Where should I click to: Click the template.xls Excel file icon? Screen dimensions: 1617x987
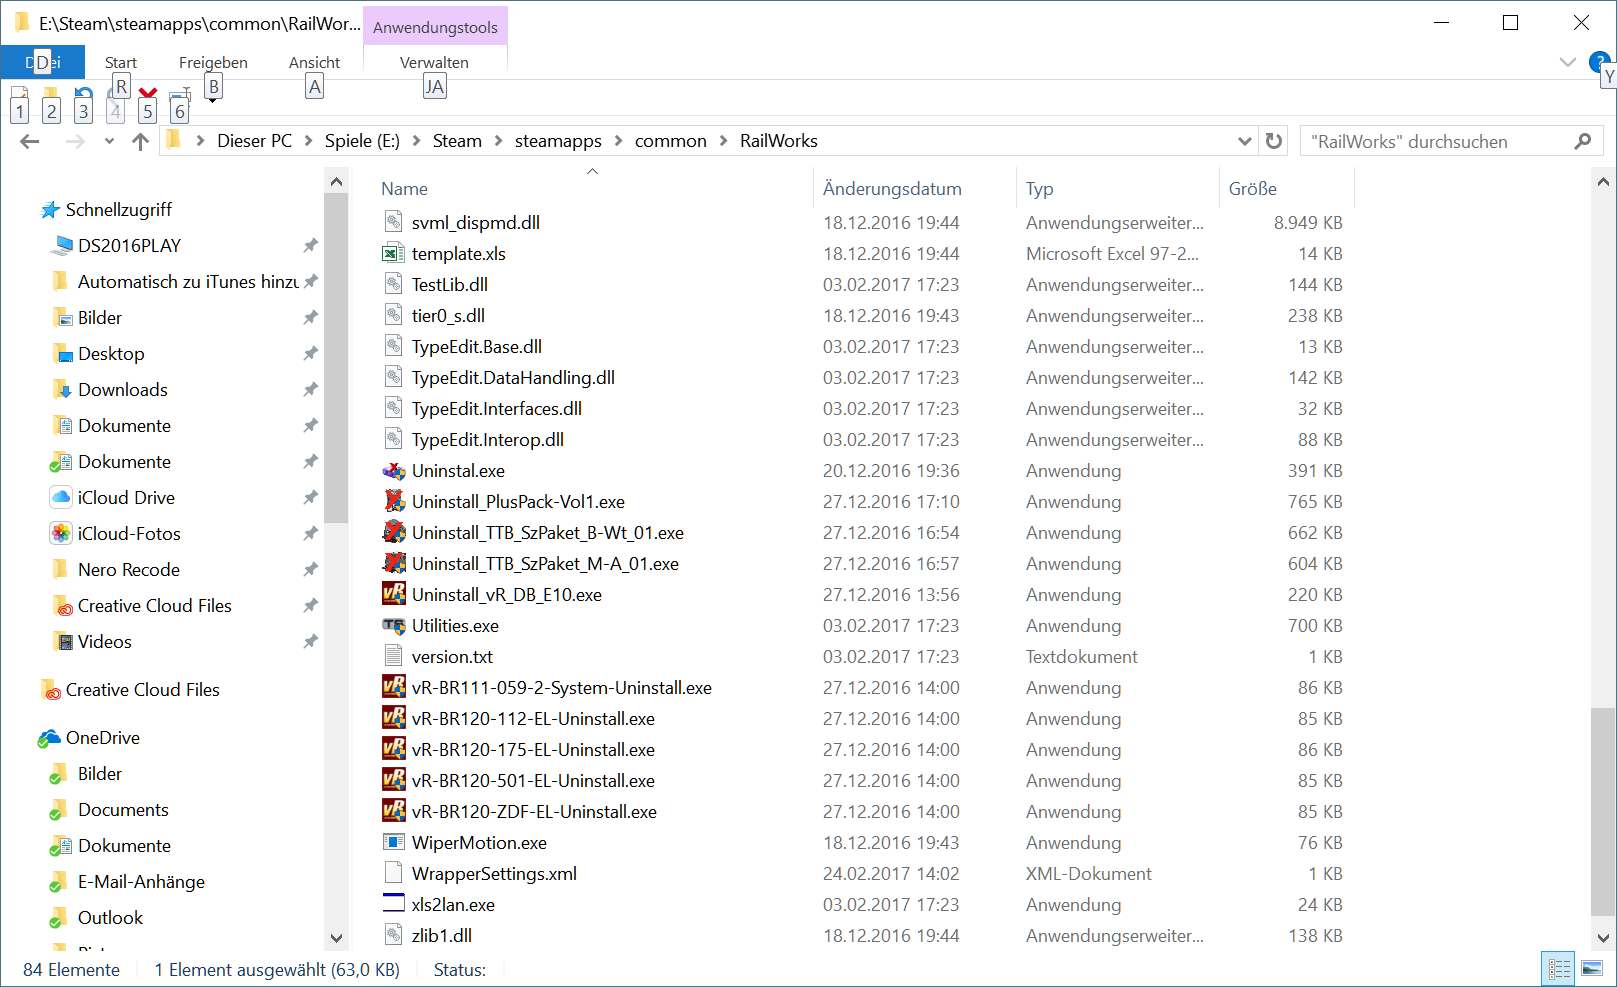pos(394,253)
